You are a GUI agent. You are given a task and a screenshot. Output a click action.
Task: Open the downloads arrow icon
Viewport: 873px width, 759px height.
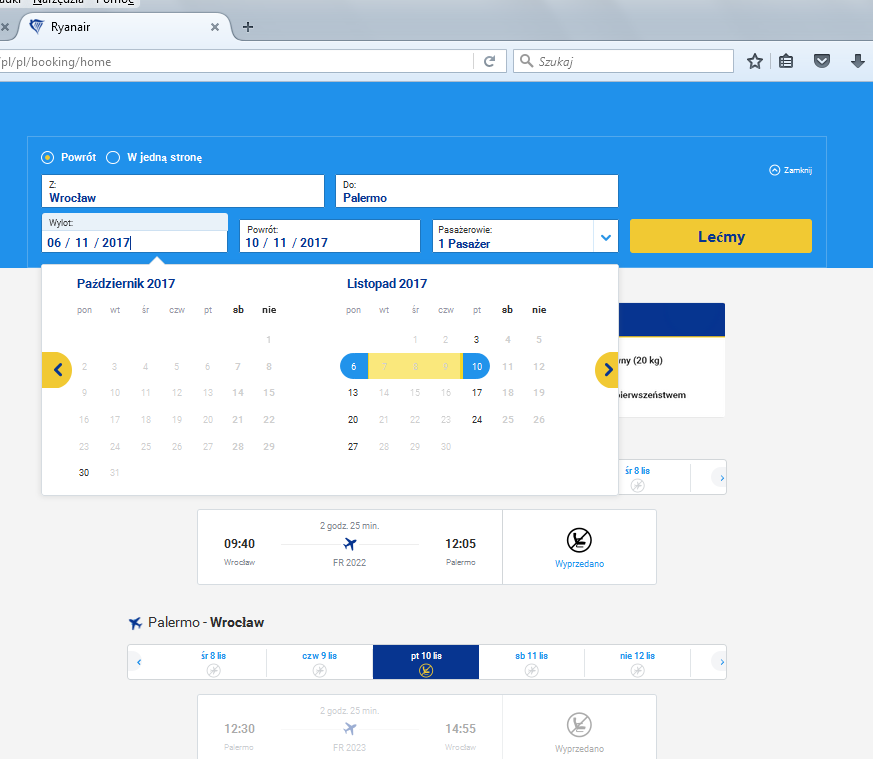(x=857, y=61)
